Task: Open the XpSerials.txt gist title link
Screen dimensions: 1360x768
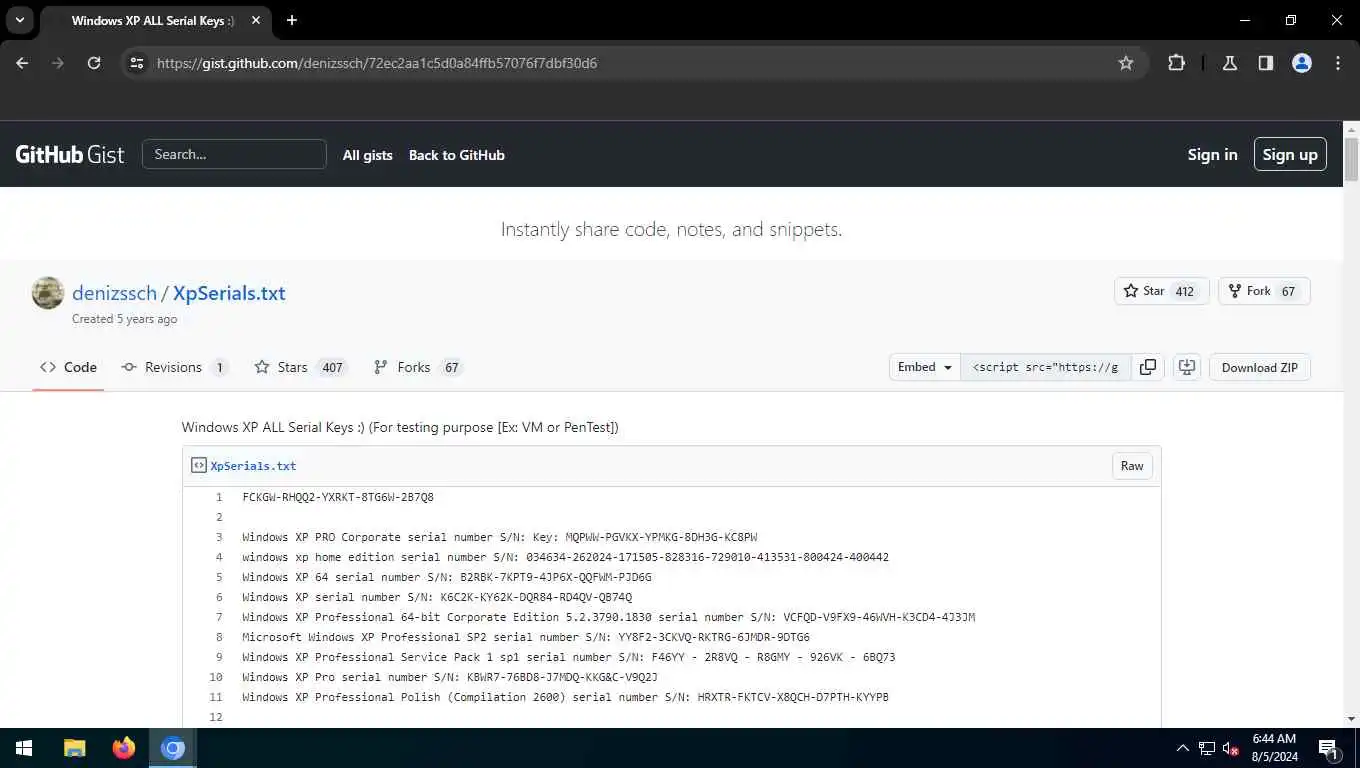Action: pos(229,293)
